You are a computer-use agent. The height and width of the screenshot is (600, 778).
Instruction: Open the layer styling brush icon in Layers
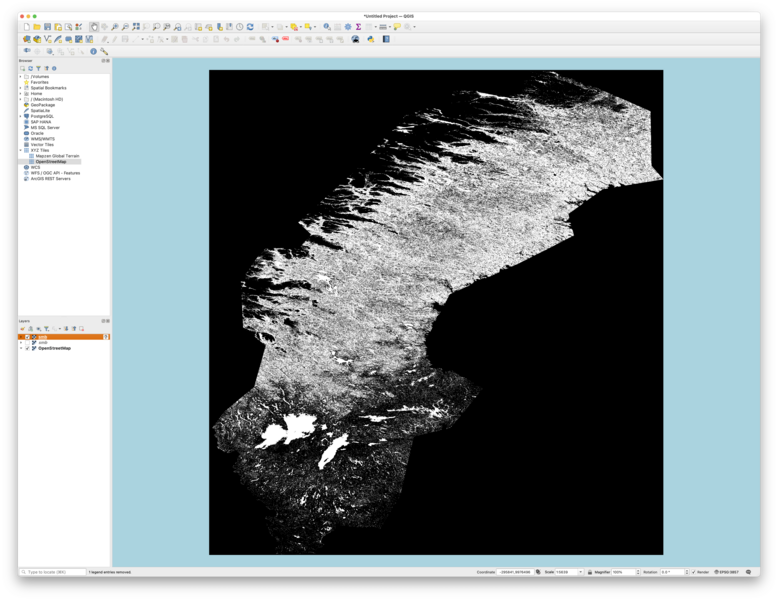coord(22,329)
